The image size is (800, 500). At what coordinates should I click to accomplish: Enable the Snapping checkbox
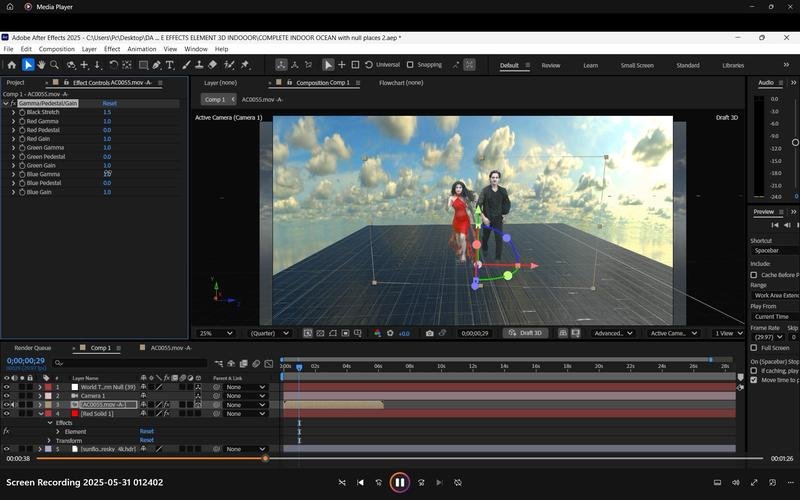(x=410, y=65)
